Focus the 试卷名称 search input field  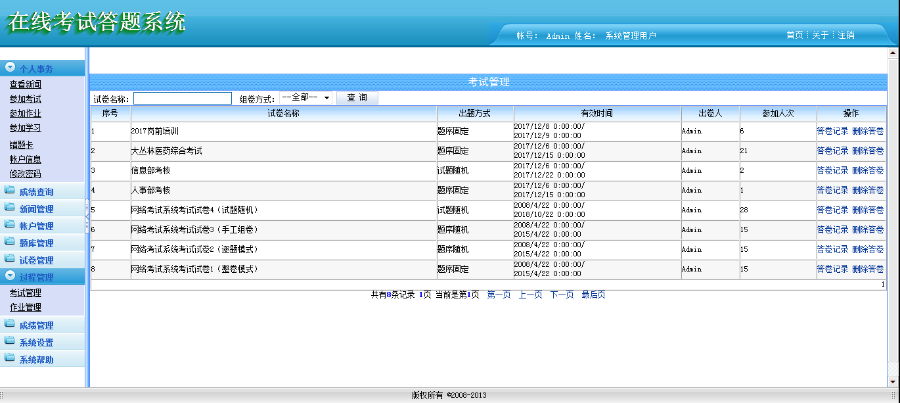tap(183, 98)
